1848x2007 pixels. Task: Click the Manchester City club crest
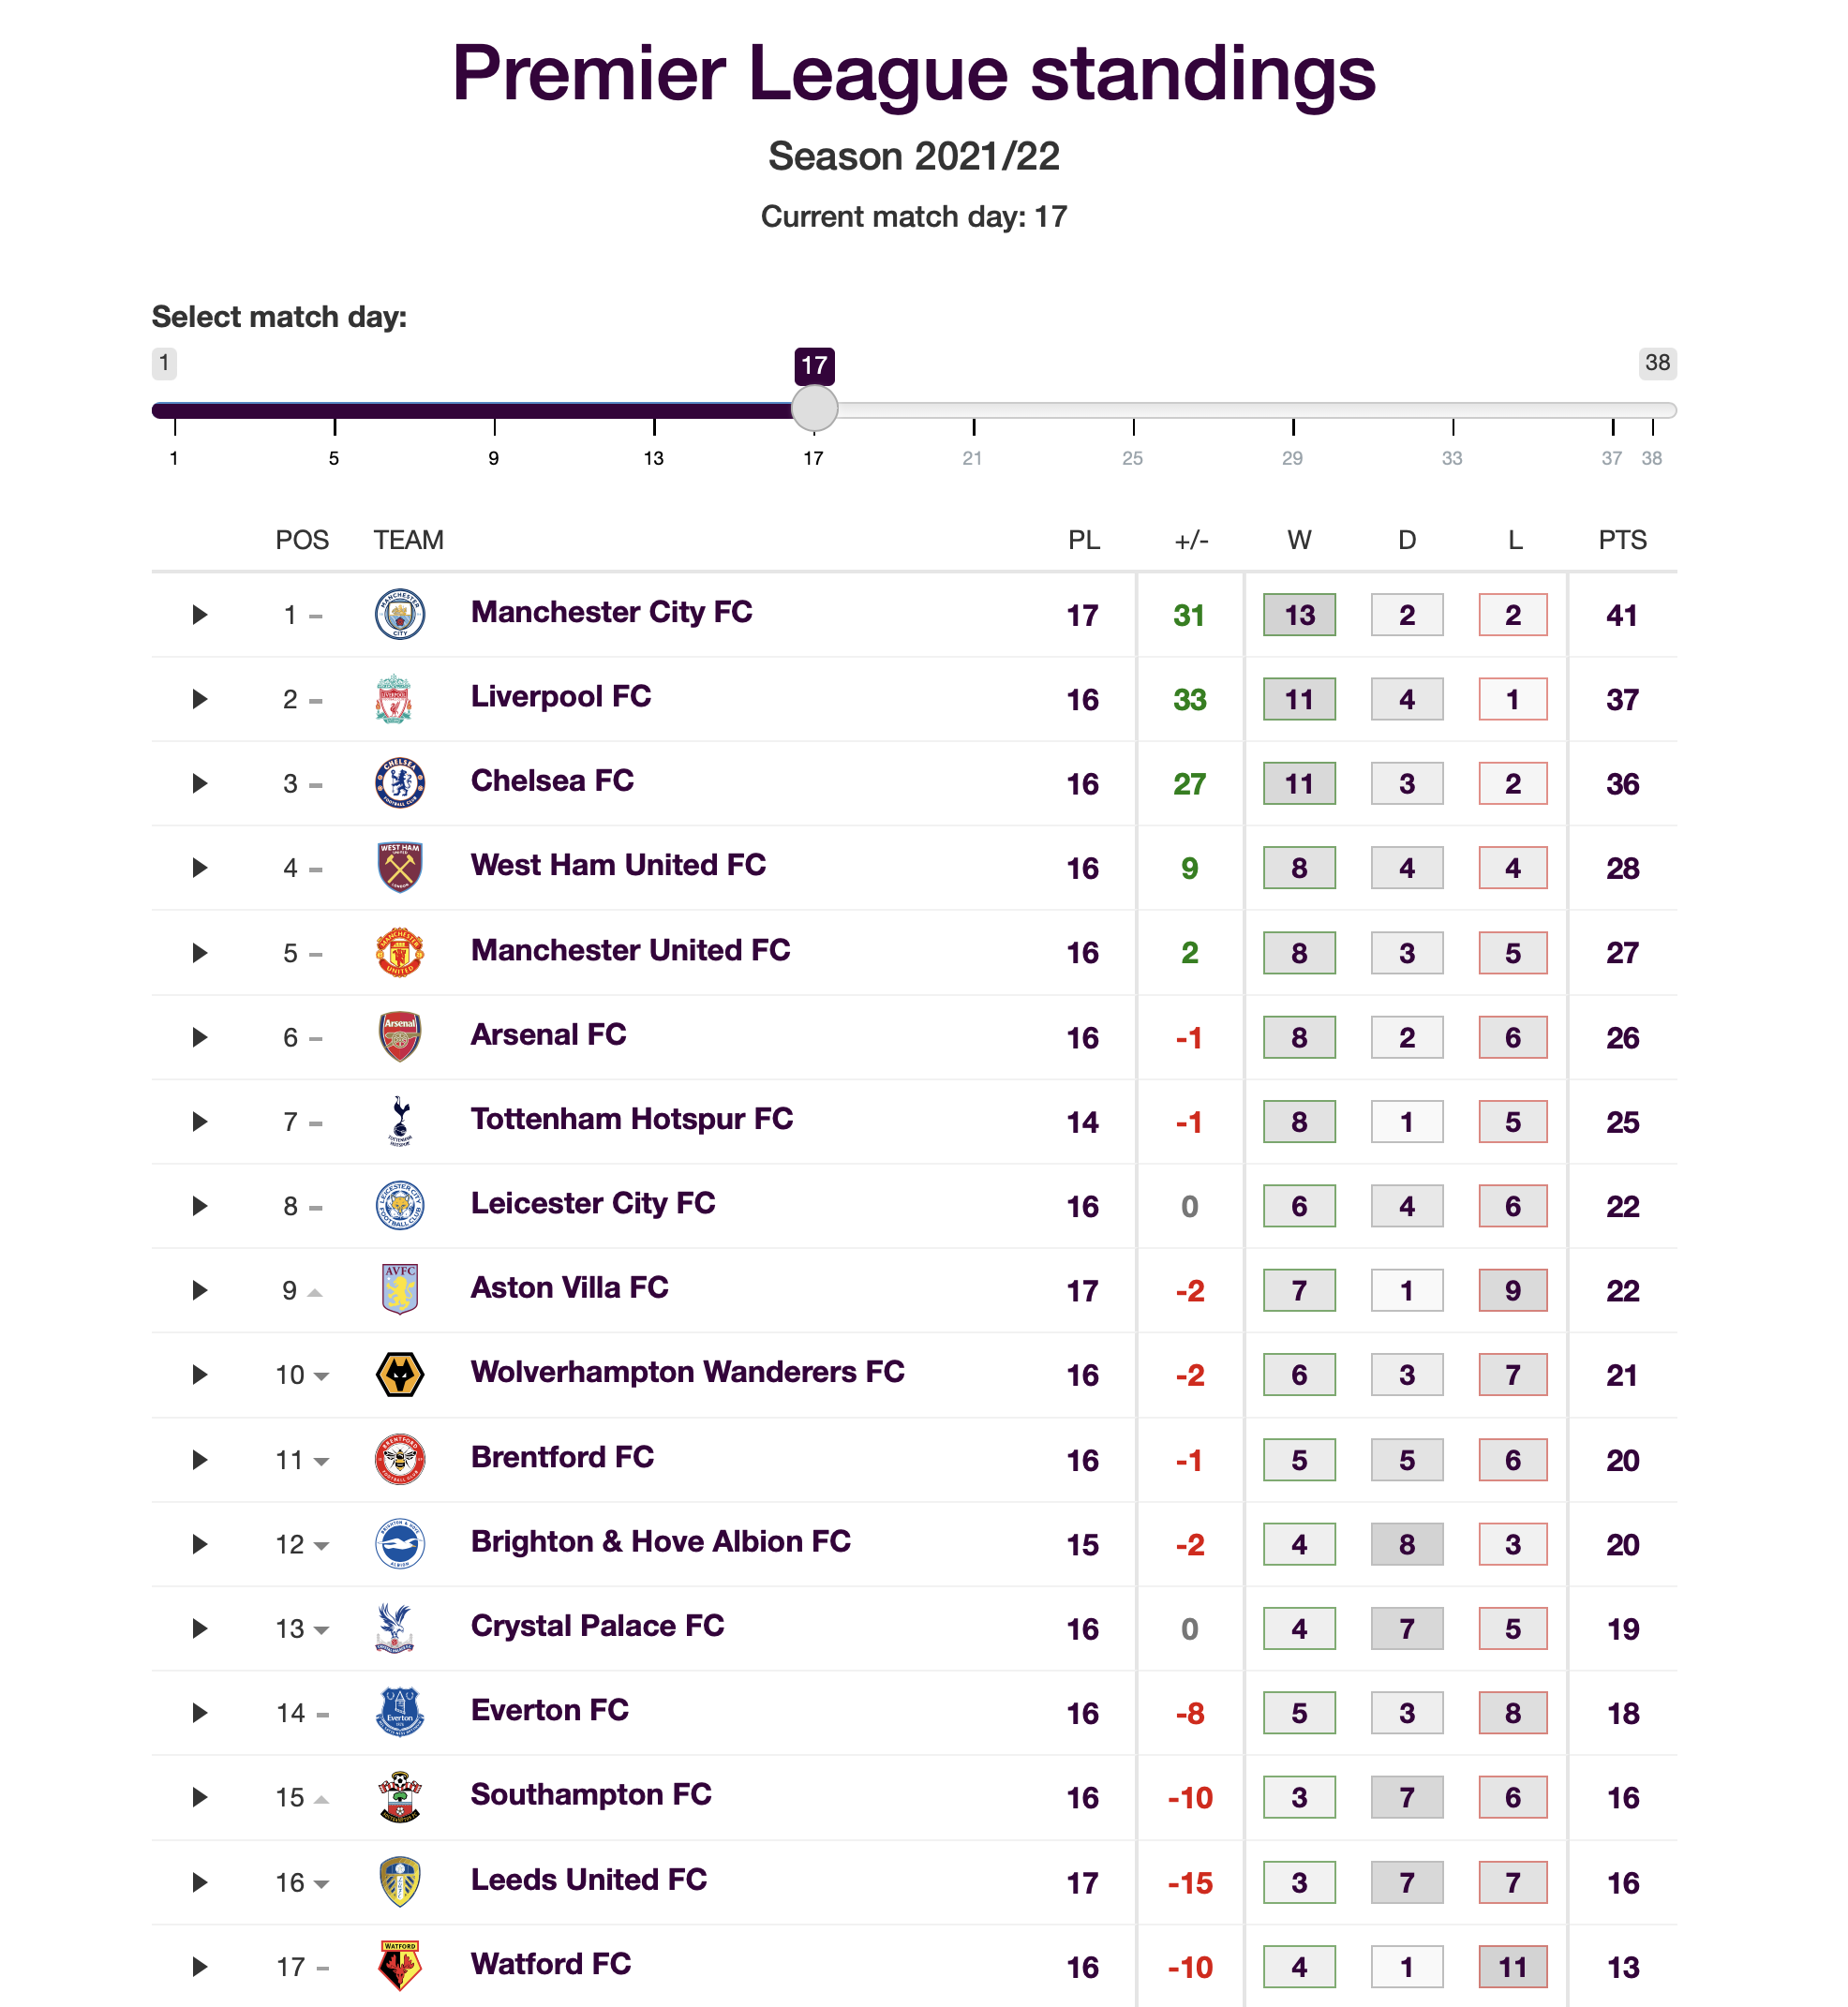point(399,614)
